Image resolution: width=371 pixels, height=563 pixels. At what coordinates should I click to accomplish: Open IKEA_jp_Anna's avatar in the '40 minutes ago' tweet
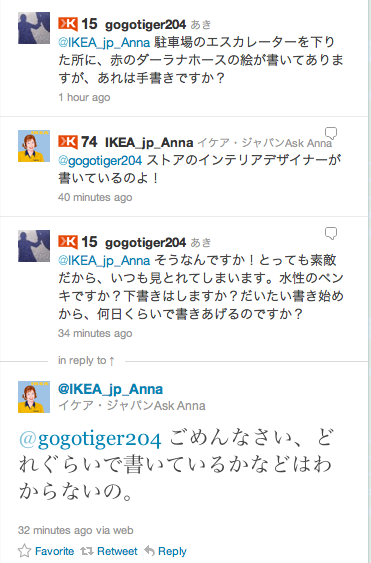point(34,146)
